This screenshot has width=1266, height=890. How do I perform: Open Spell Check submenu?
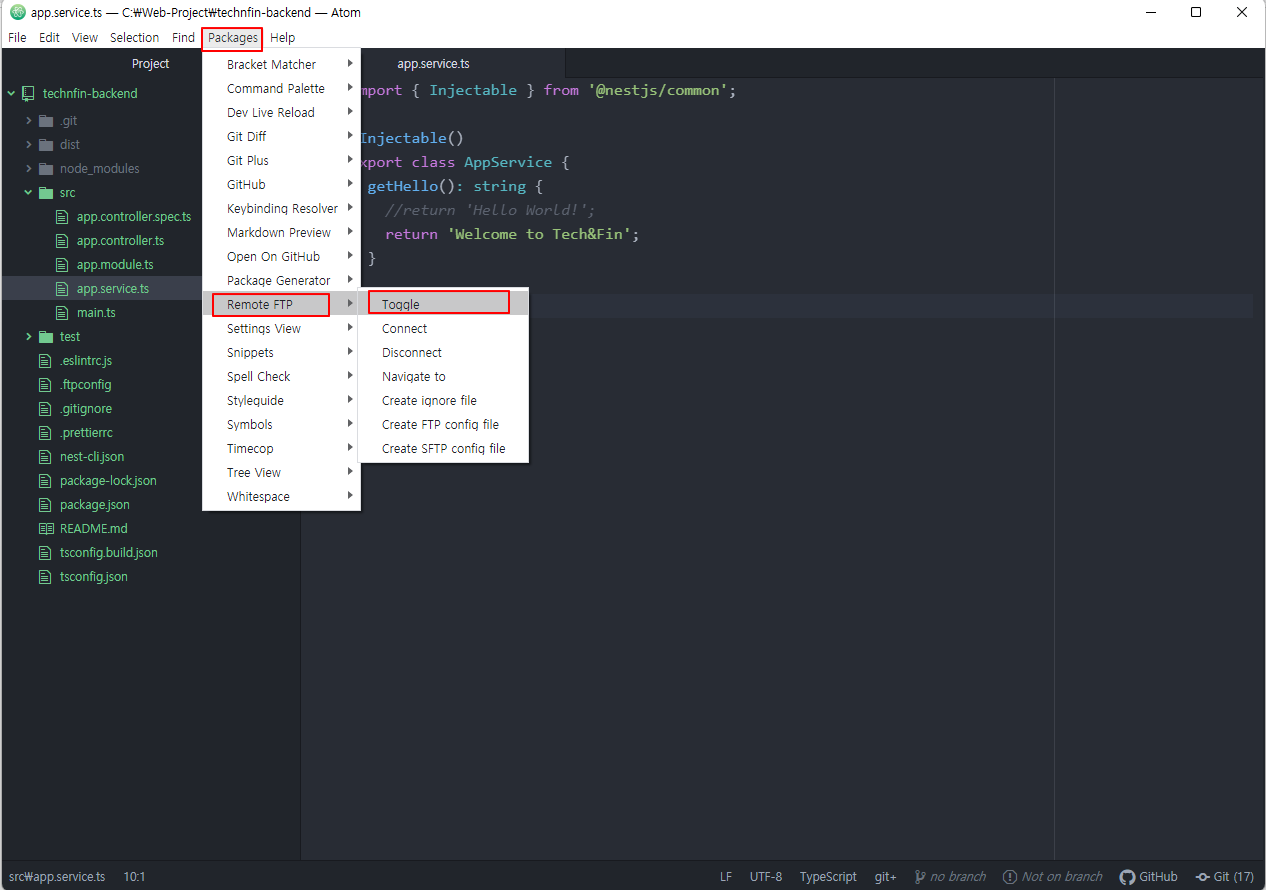[x=281, y=376]
